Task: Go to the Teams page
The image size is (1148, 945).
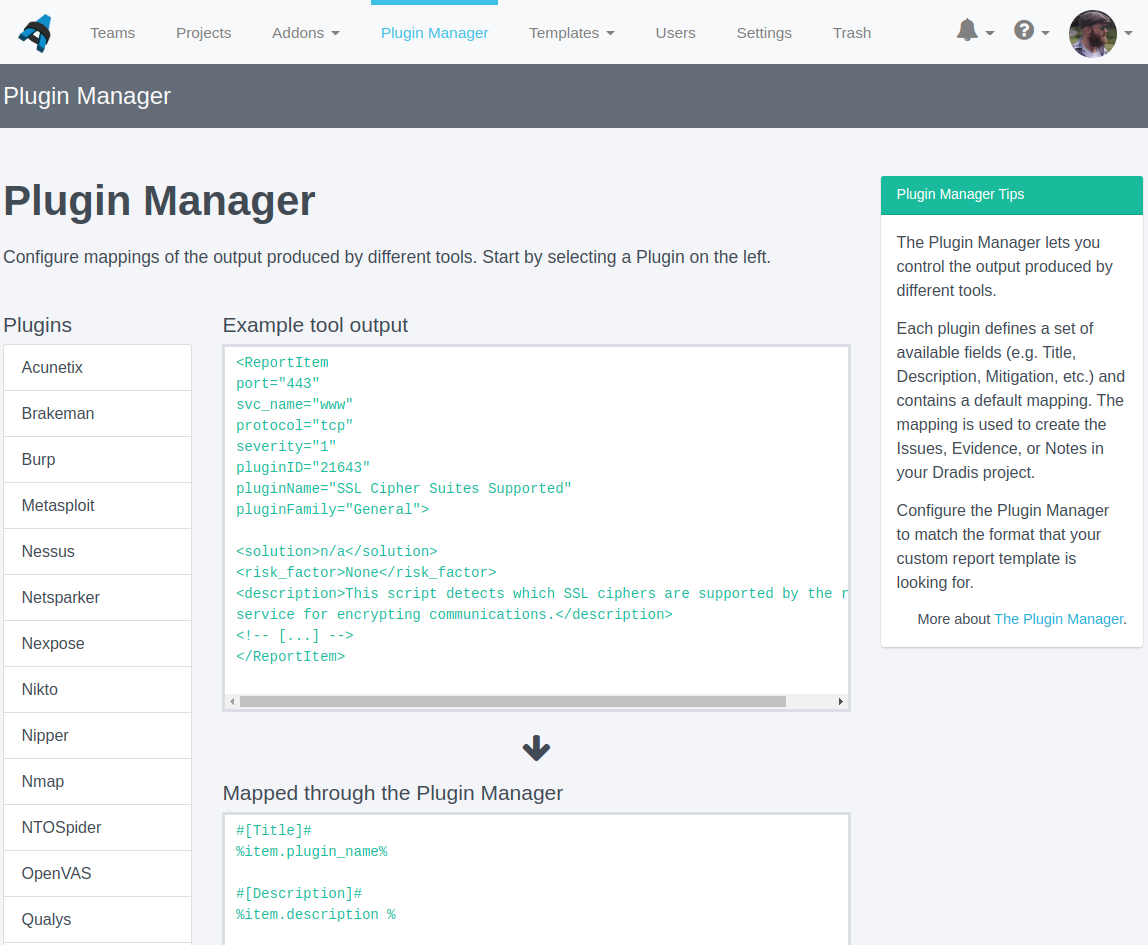Action: click(x=112, y=33)
